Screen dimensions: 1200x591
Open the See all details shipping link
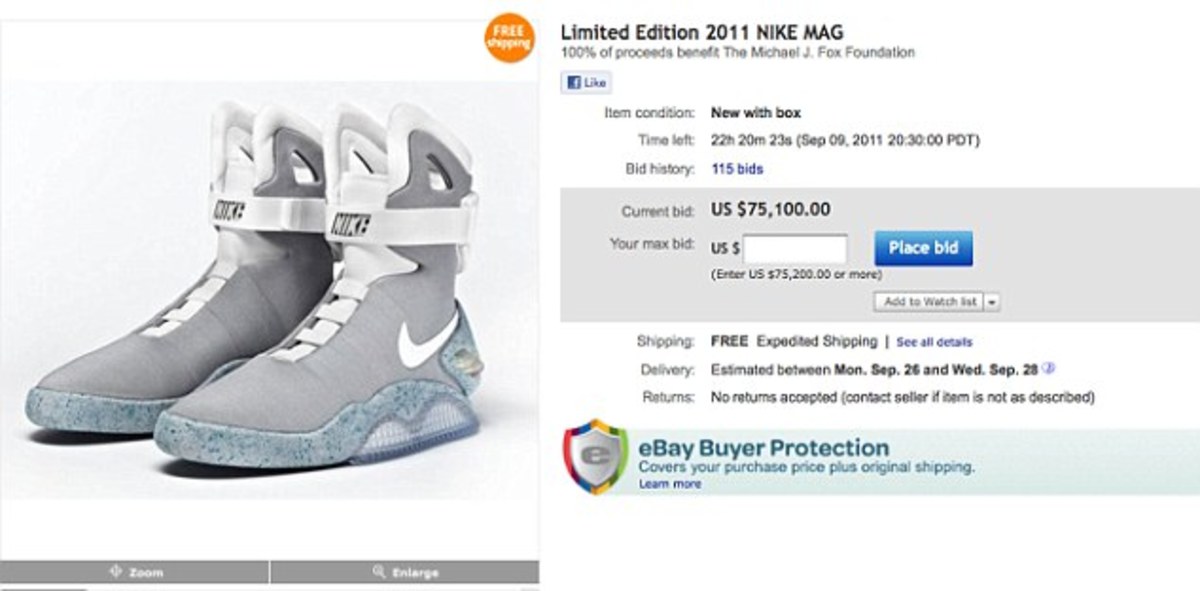coord(934,342)
